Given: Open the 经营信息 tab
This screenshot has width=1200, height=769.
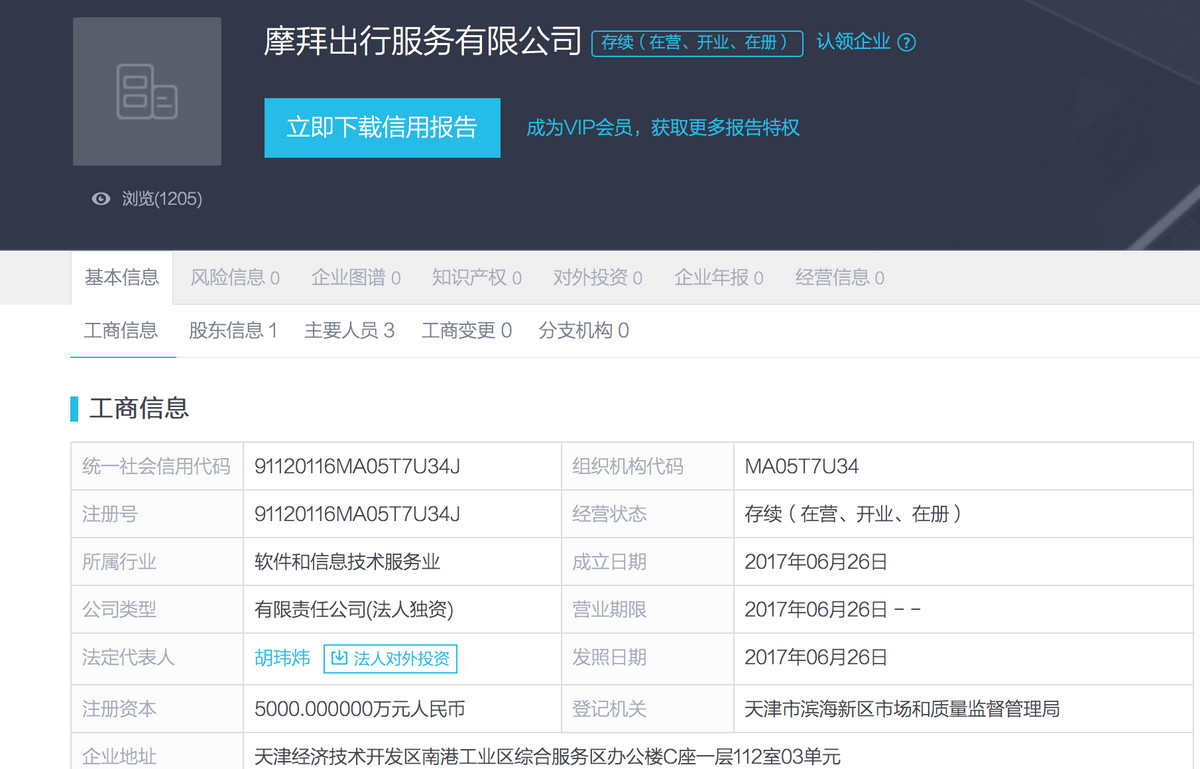Looking at the screenshot, I should coord(839,278).
